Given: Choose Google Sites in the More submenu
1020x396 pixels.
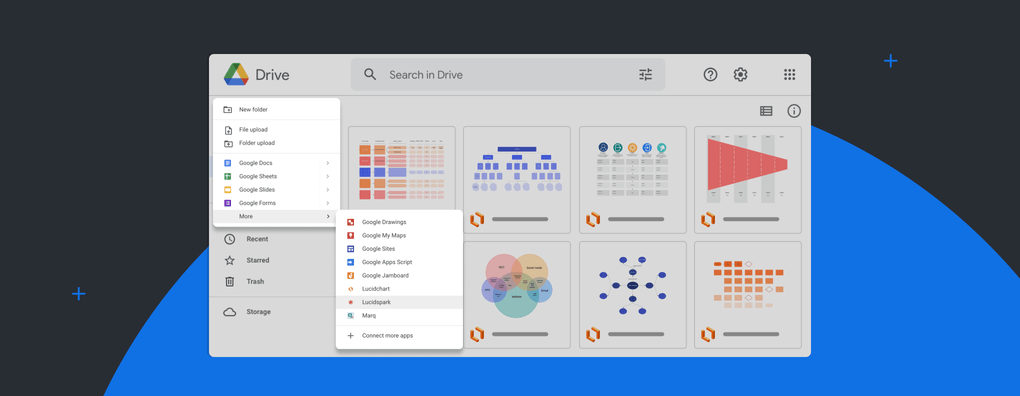Looking at the screenshot, I should pyautogui.click(x=399, y=249).
